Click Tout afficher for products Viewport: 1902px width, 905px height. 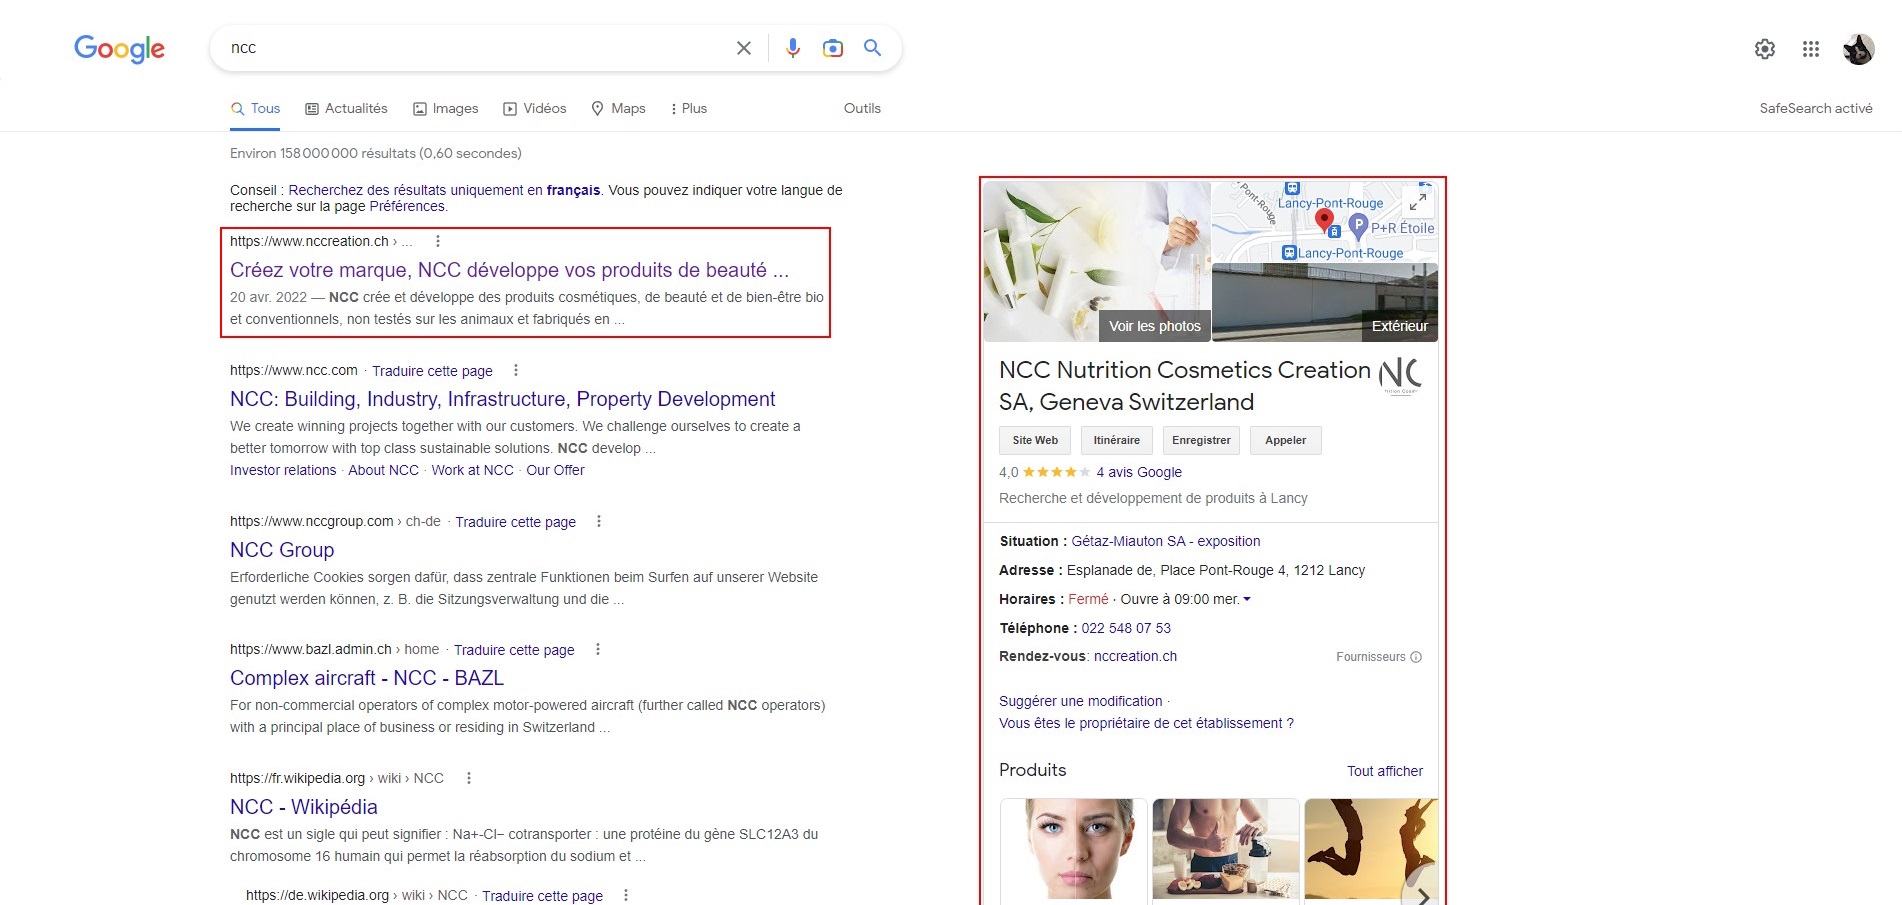[x=1385, y=771]
